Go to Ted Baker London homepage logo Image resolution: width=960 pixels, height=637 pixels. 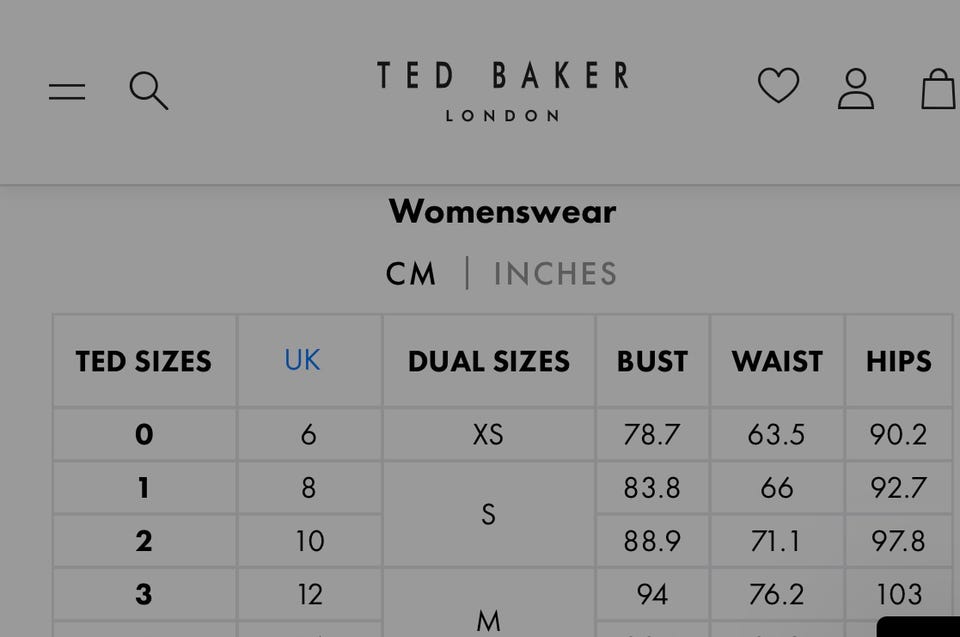502,90
